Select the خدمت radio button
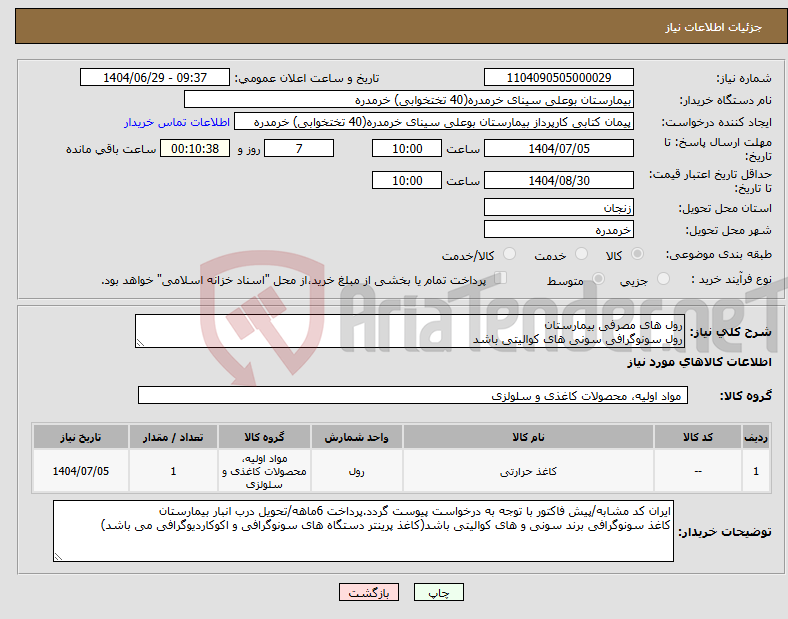 pos(581,254)
